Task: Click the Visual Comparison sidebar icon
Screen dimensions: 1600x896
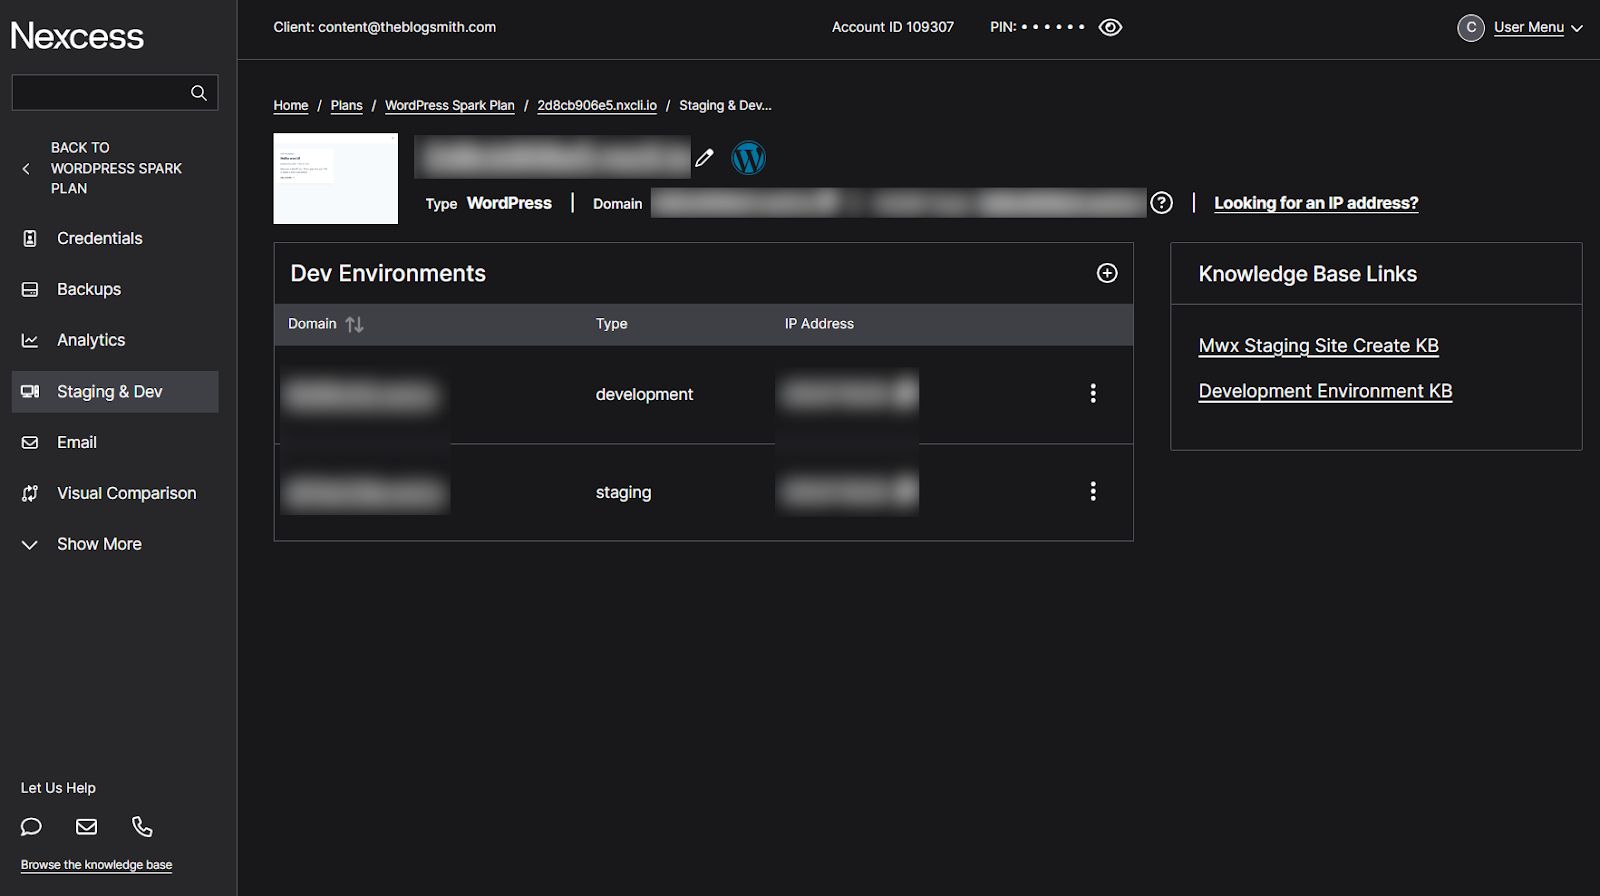Action: 30,493
